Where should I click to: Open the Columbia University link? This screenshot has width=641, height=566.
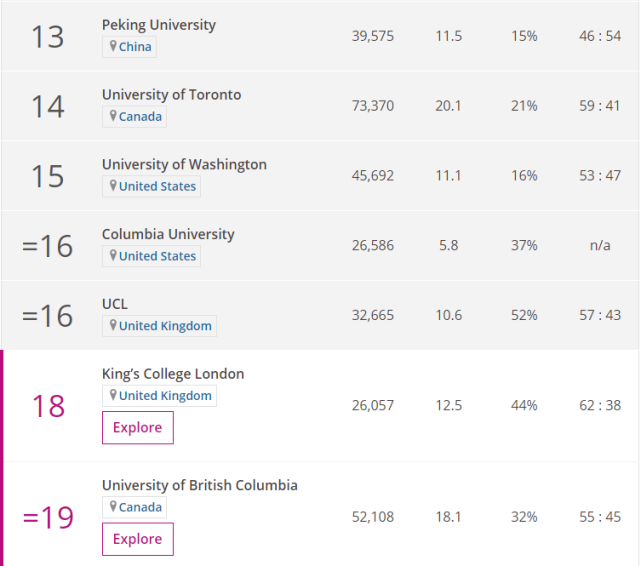pos(168,234)
